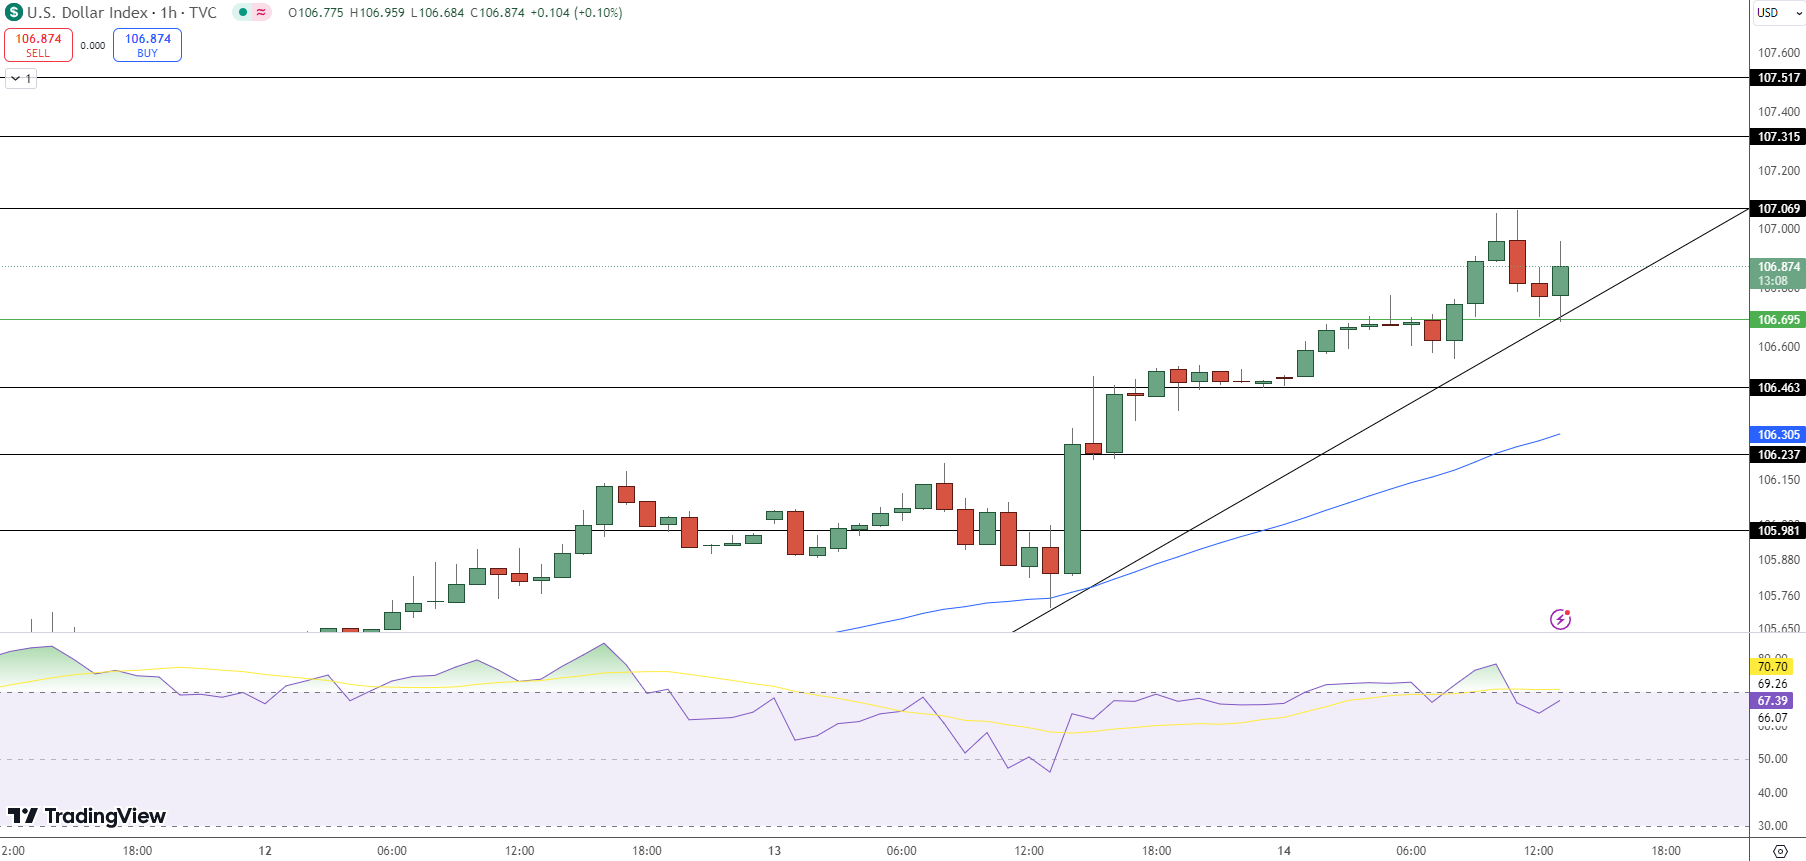Click date label 14 on time axis
Image resolution: width=1806 pixels, height=861 pixels.
1284,851
